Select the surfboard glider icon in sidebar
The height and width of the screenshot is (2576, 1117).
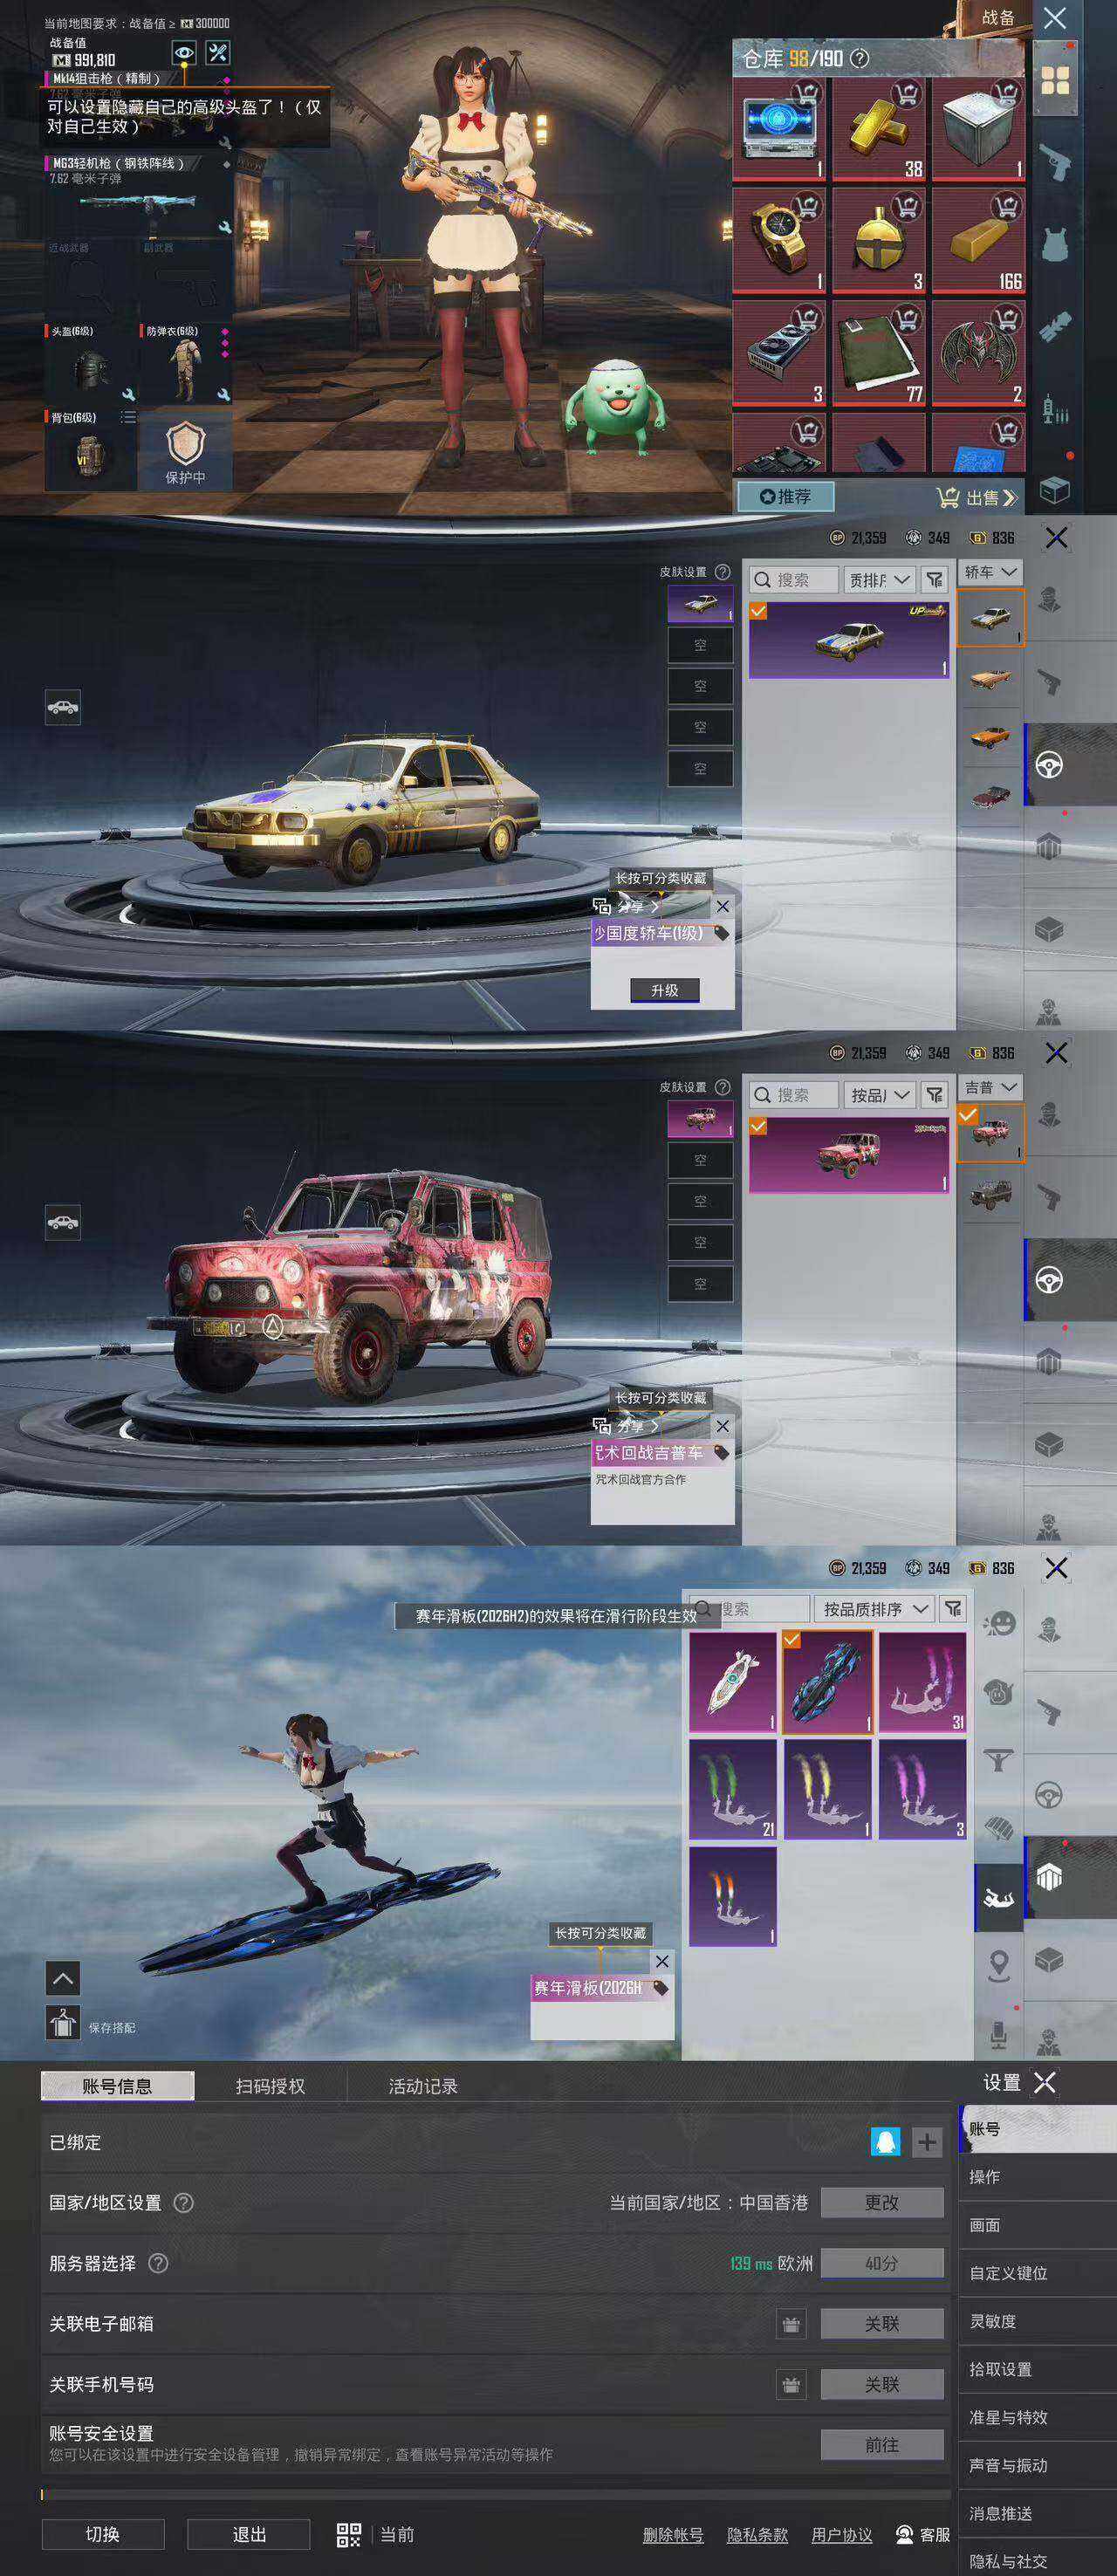[x=998, y=1895]
